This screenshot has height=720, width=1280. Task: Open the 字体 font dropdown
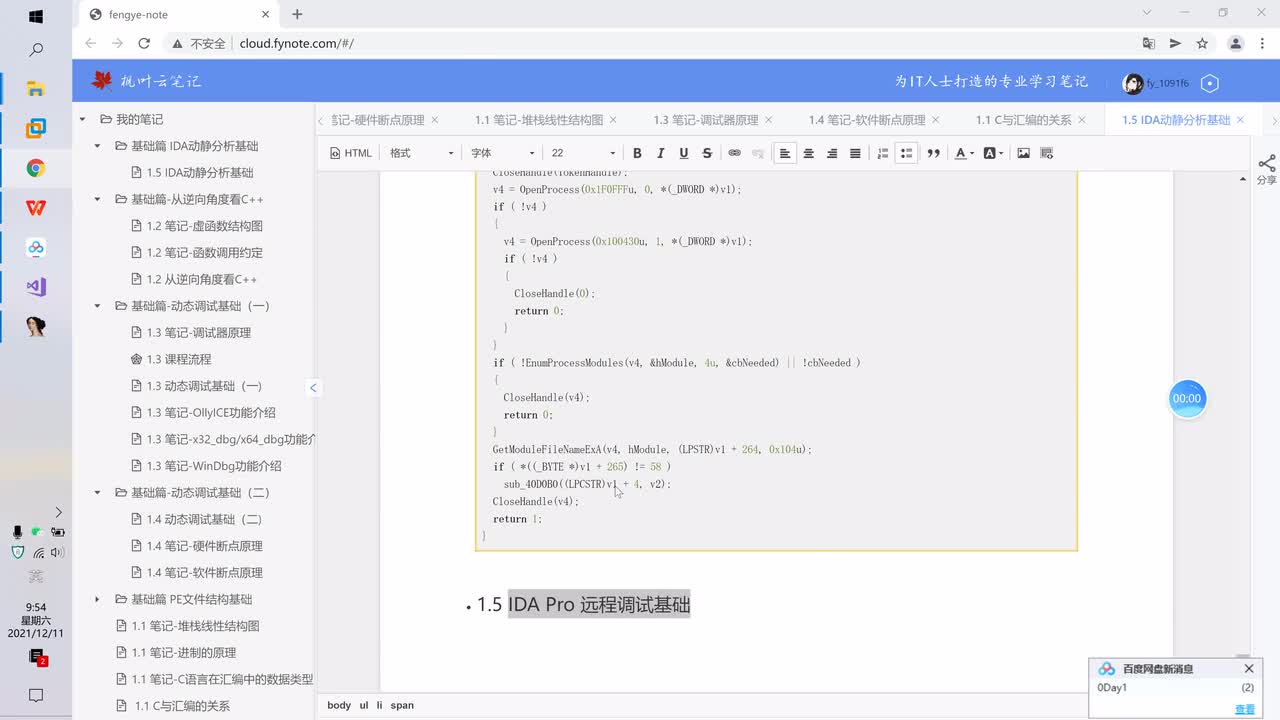pyautogui.click(x=503, y=153)
